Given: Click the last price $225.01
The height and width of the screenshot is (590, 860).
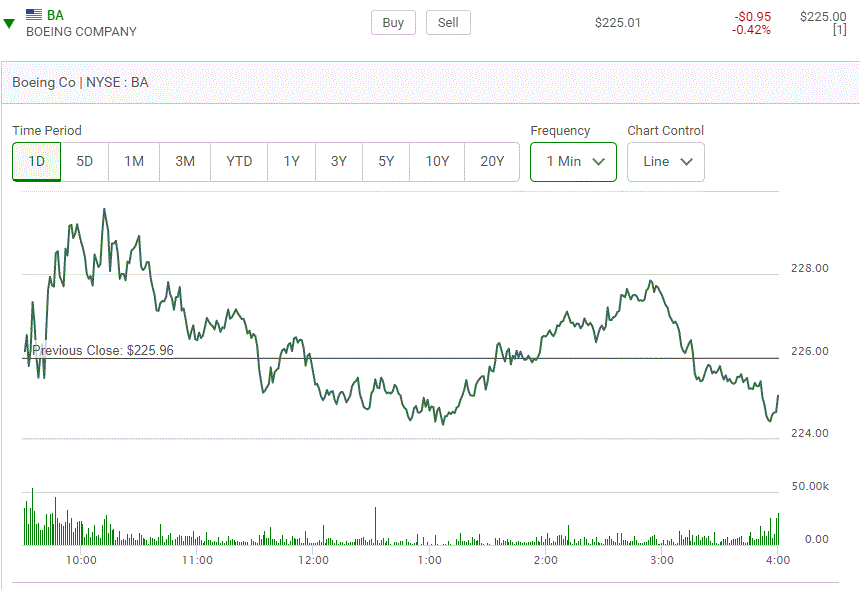Looking at the screenshot, I should point(618,23).
